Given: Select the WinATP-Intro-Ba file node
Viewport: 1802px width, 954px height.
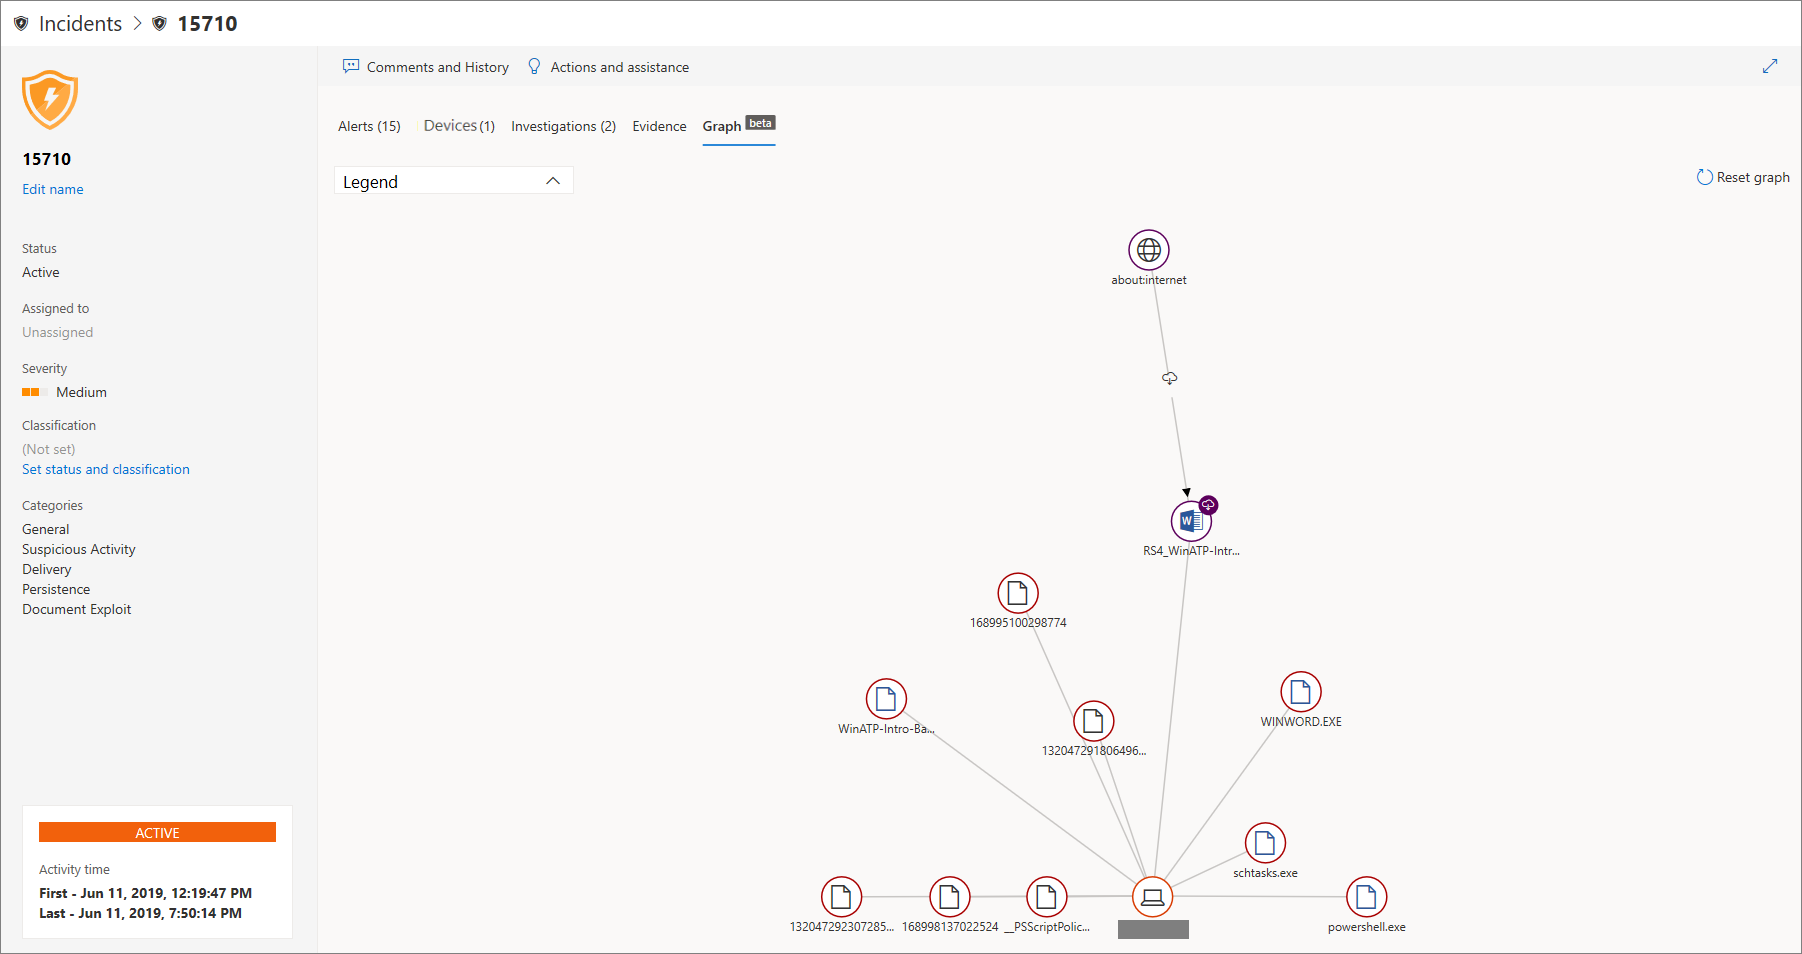Looking at the screenshot, I should pyautogui.click(x=886, y=699).
